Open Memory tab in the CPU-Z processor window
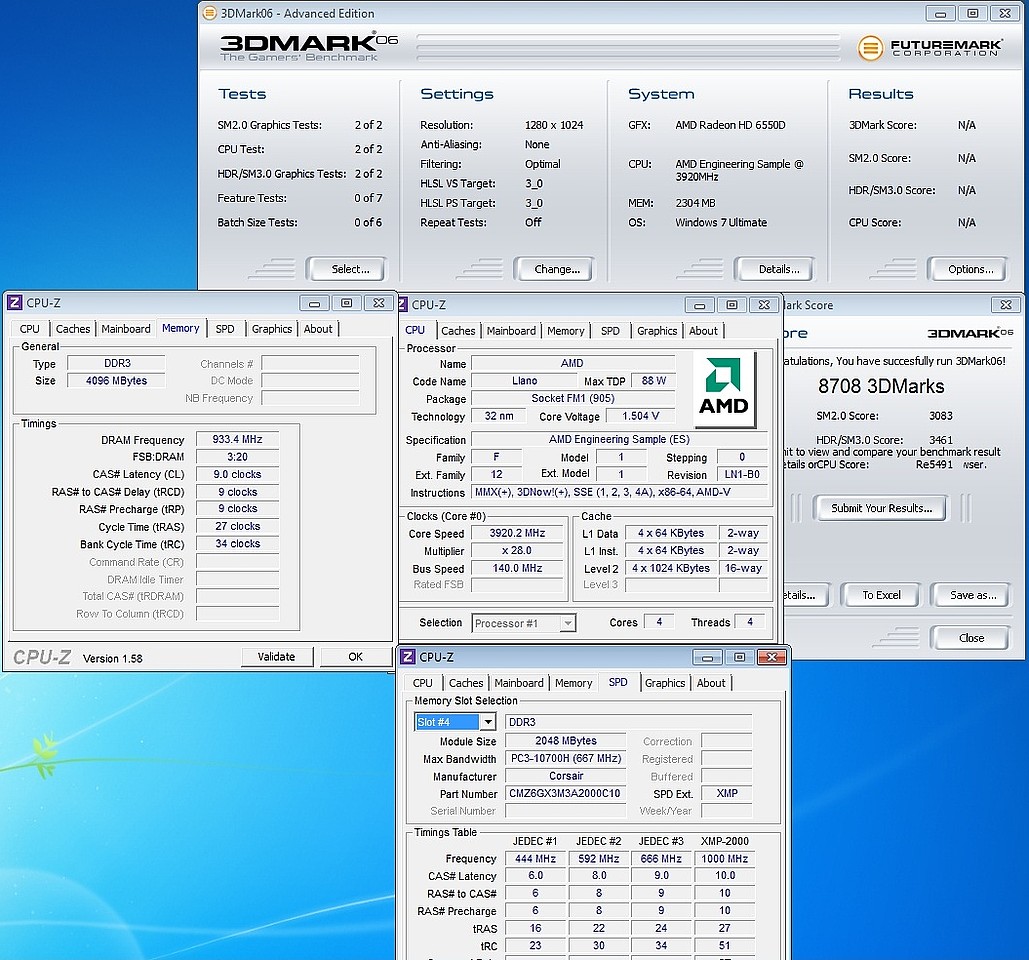1029x960 pixels. click(x=566, y=331)
